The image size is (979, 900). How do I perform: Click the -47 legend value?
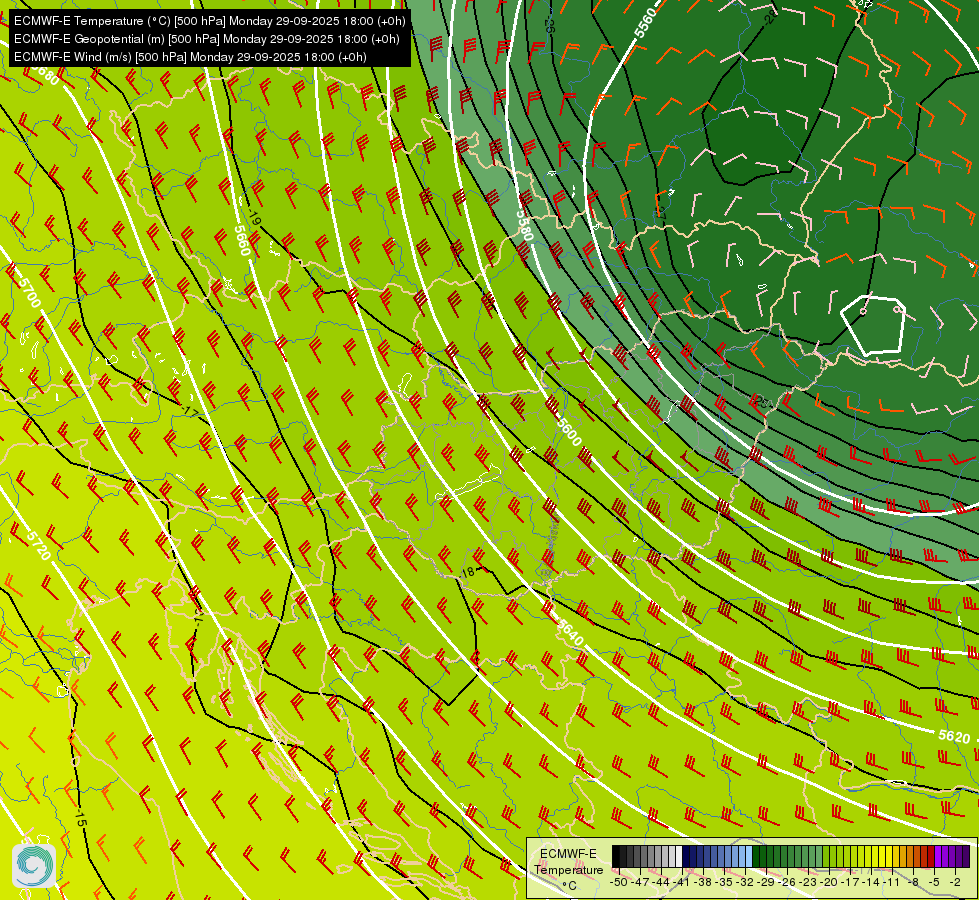pyautogui.click(x=640, y=882)
